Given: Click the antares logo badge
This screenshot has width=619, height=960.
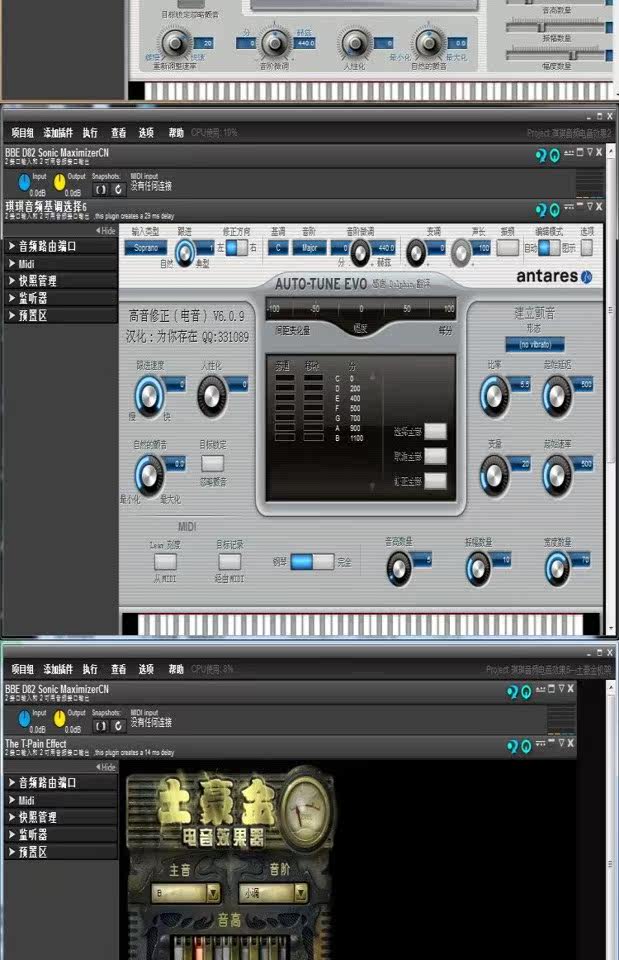Looking at the screenshot, I should (586, 277).
